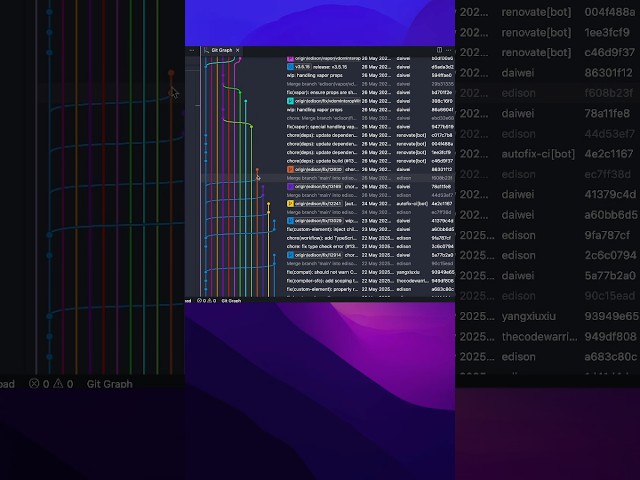The width and height of the screenshot is (640, 480).
Task: Click commit hash bd701f2e
Action: point(442,93)
